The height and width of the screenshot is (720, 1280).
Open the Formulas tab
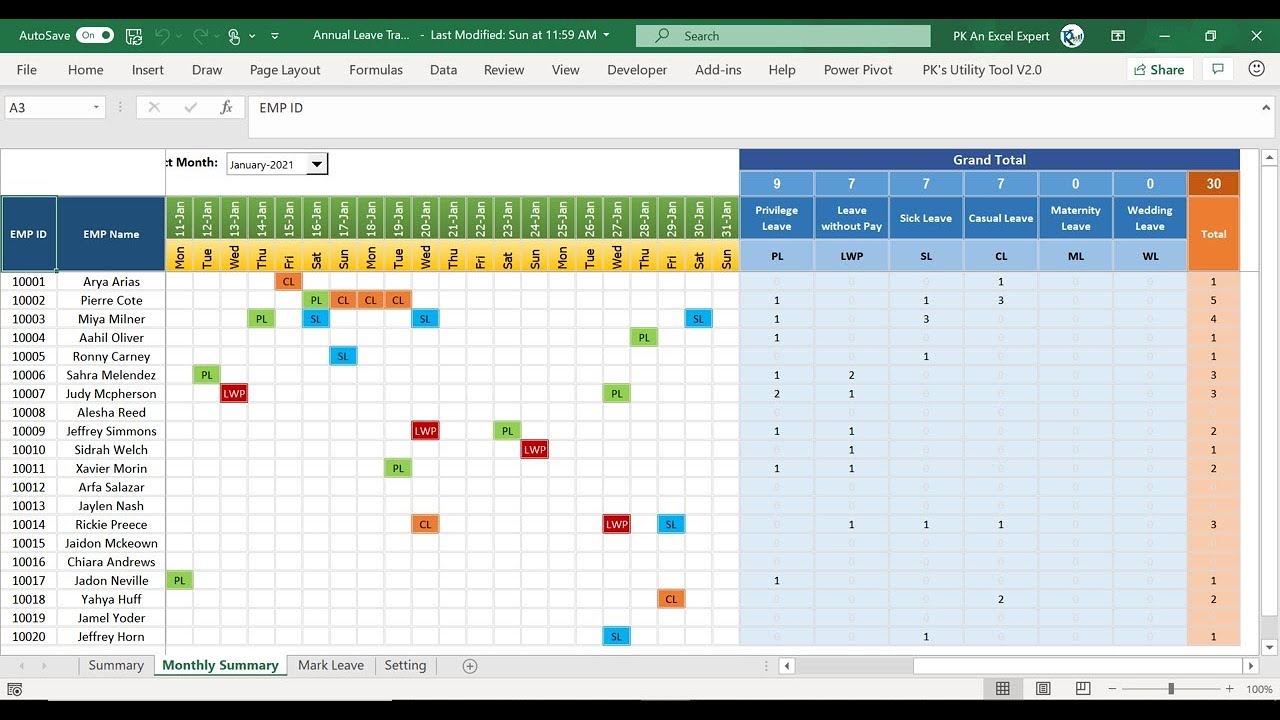click(376, 70)
